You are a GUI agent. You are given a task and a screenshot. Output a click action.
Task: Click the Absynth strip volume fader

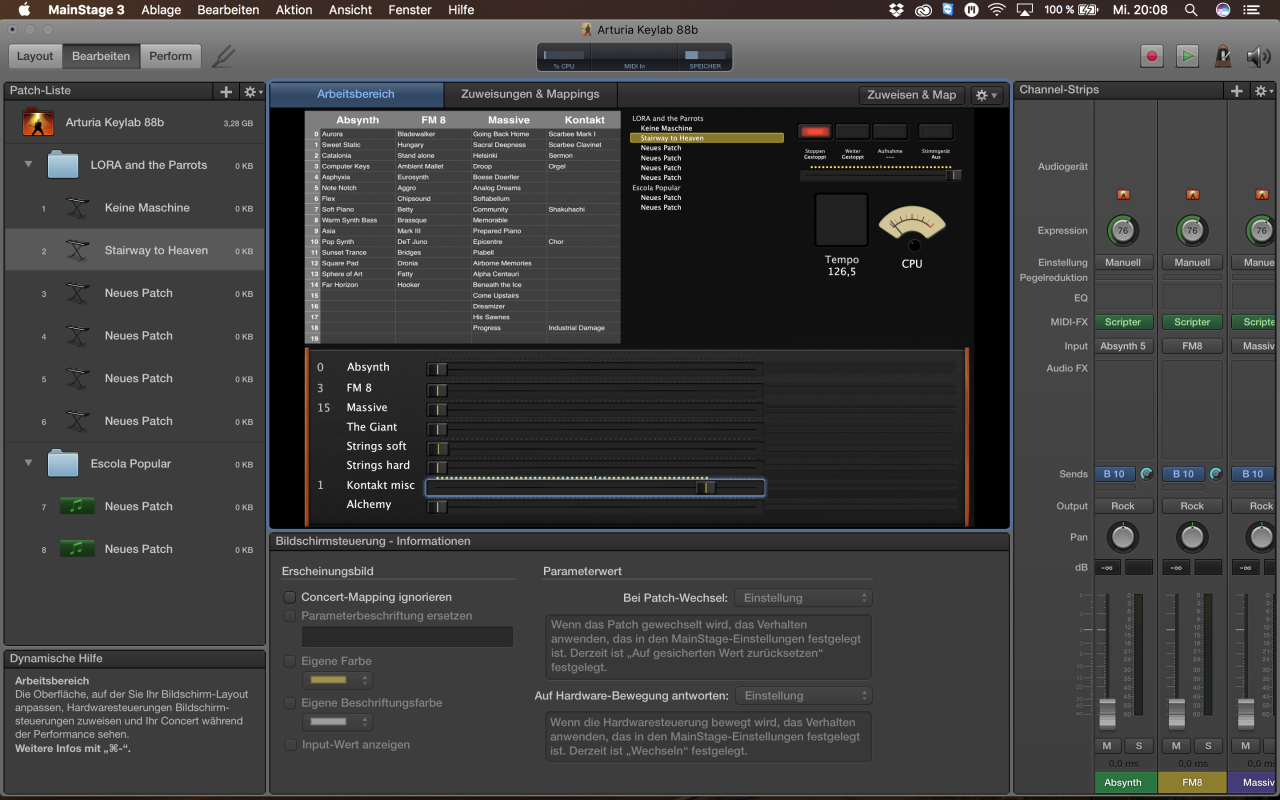[x=1107, y=714]
